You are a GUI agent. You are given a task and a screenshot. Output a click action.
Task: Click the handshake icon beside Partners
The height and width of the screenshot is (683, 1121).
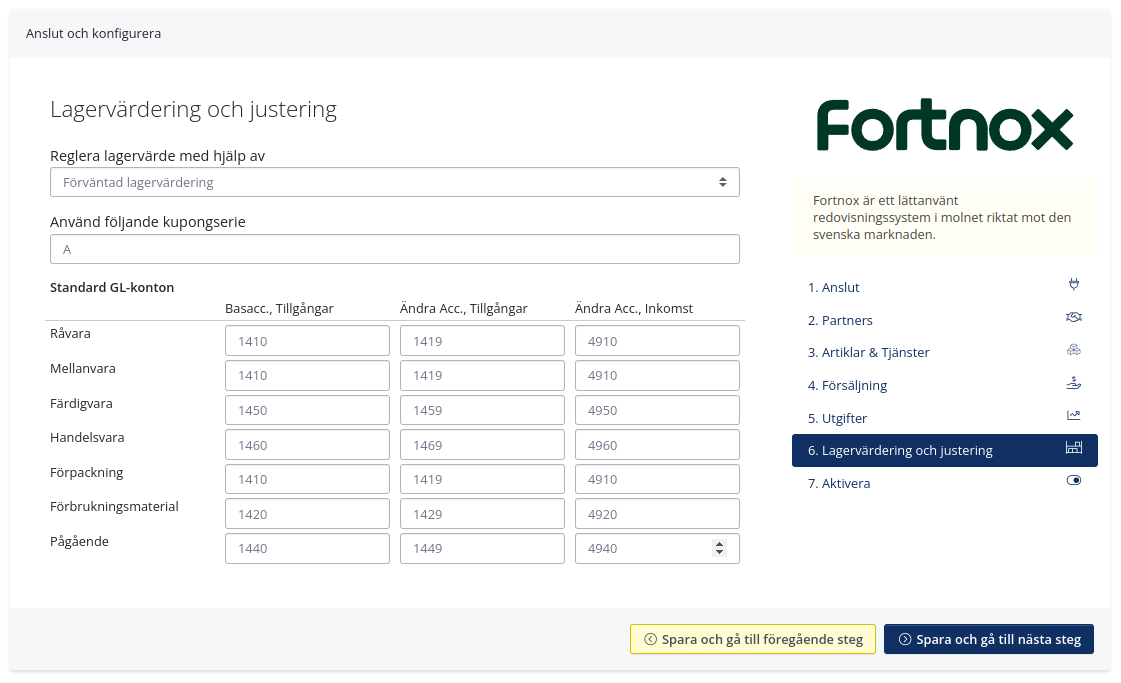(1074, 318)
